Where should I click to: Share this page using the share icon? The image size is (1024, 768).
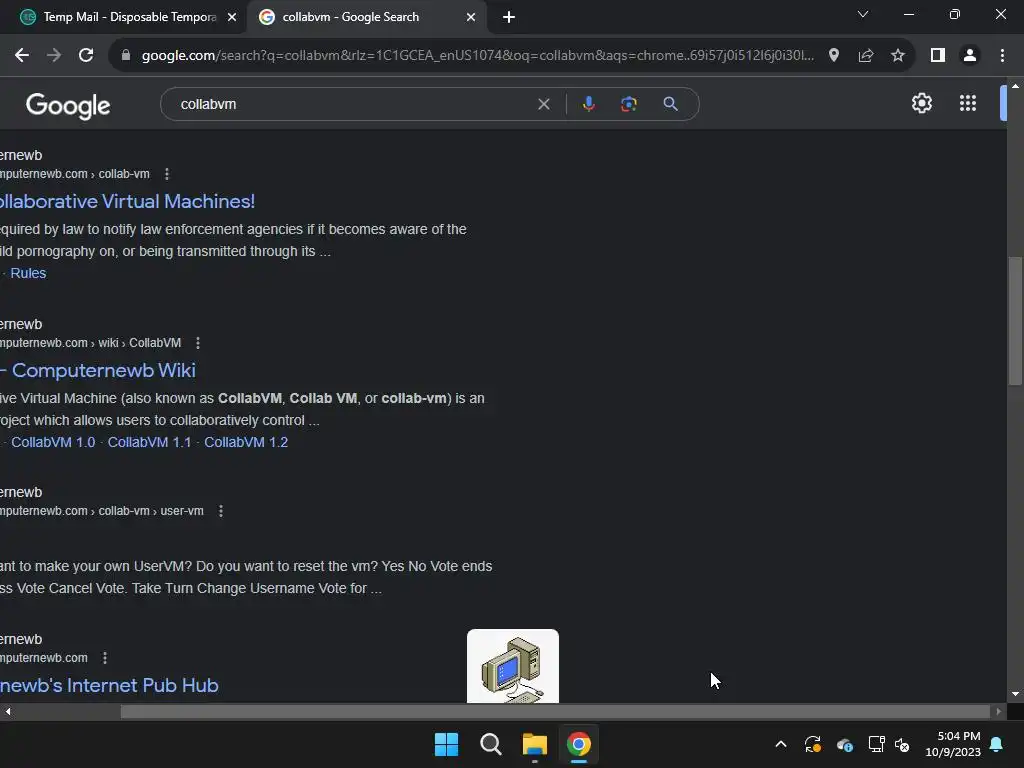point(866,56)
